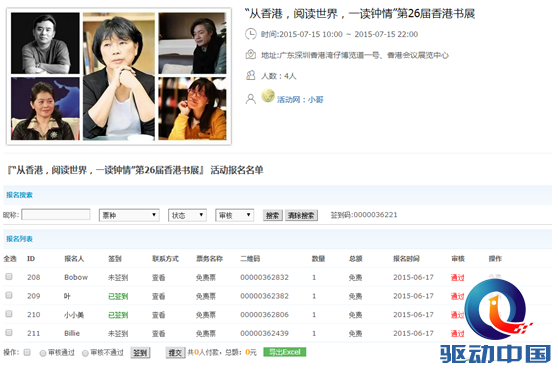Screen dimensions: 558x370
Task: Click QR code value 00000362806
Action: pos(264,314)
